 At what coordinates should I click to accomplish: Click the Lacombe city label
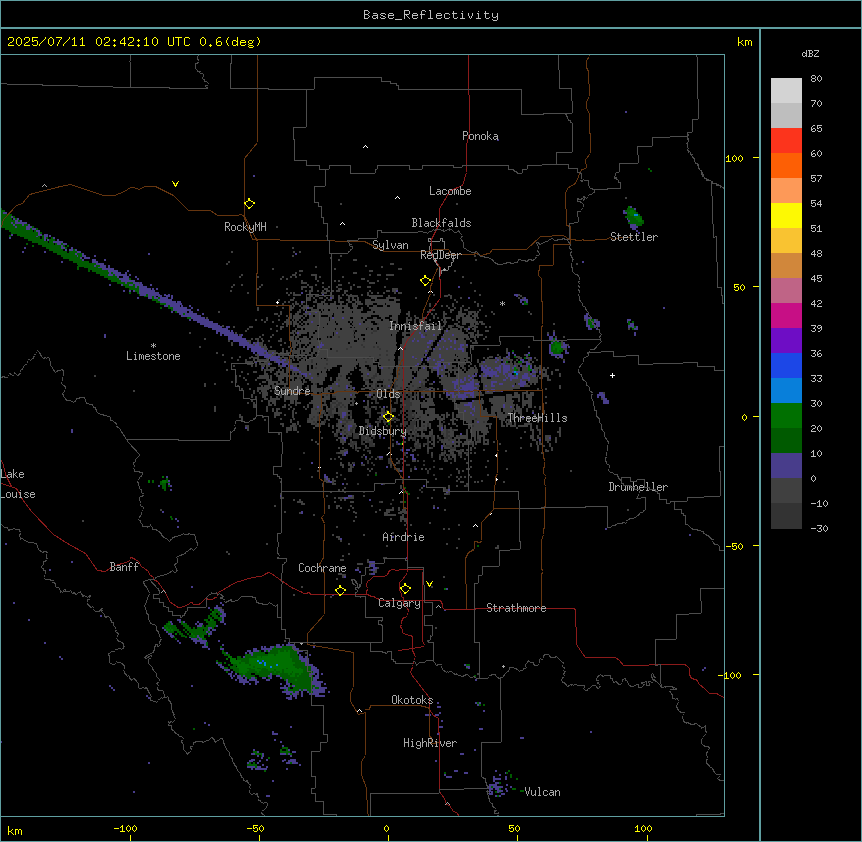pos(450,191)
